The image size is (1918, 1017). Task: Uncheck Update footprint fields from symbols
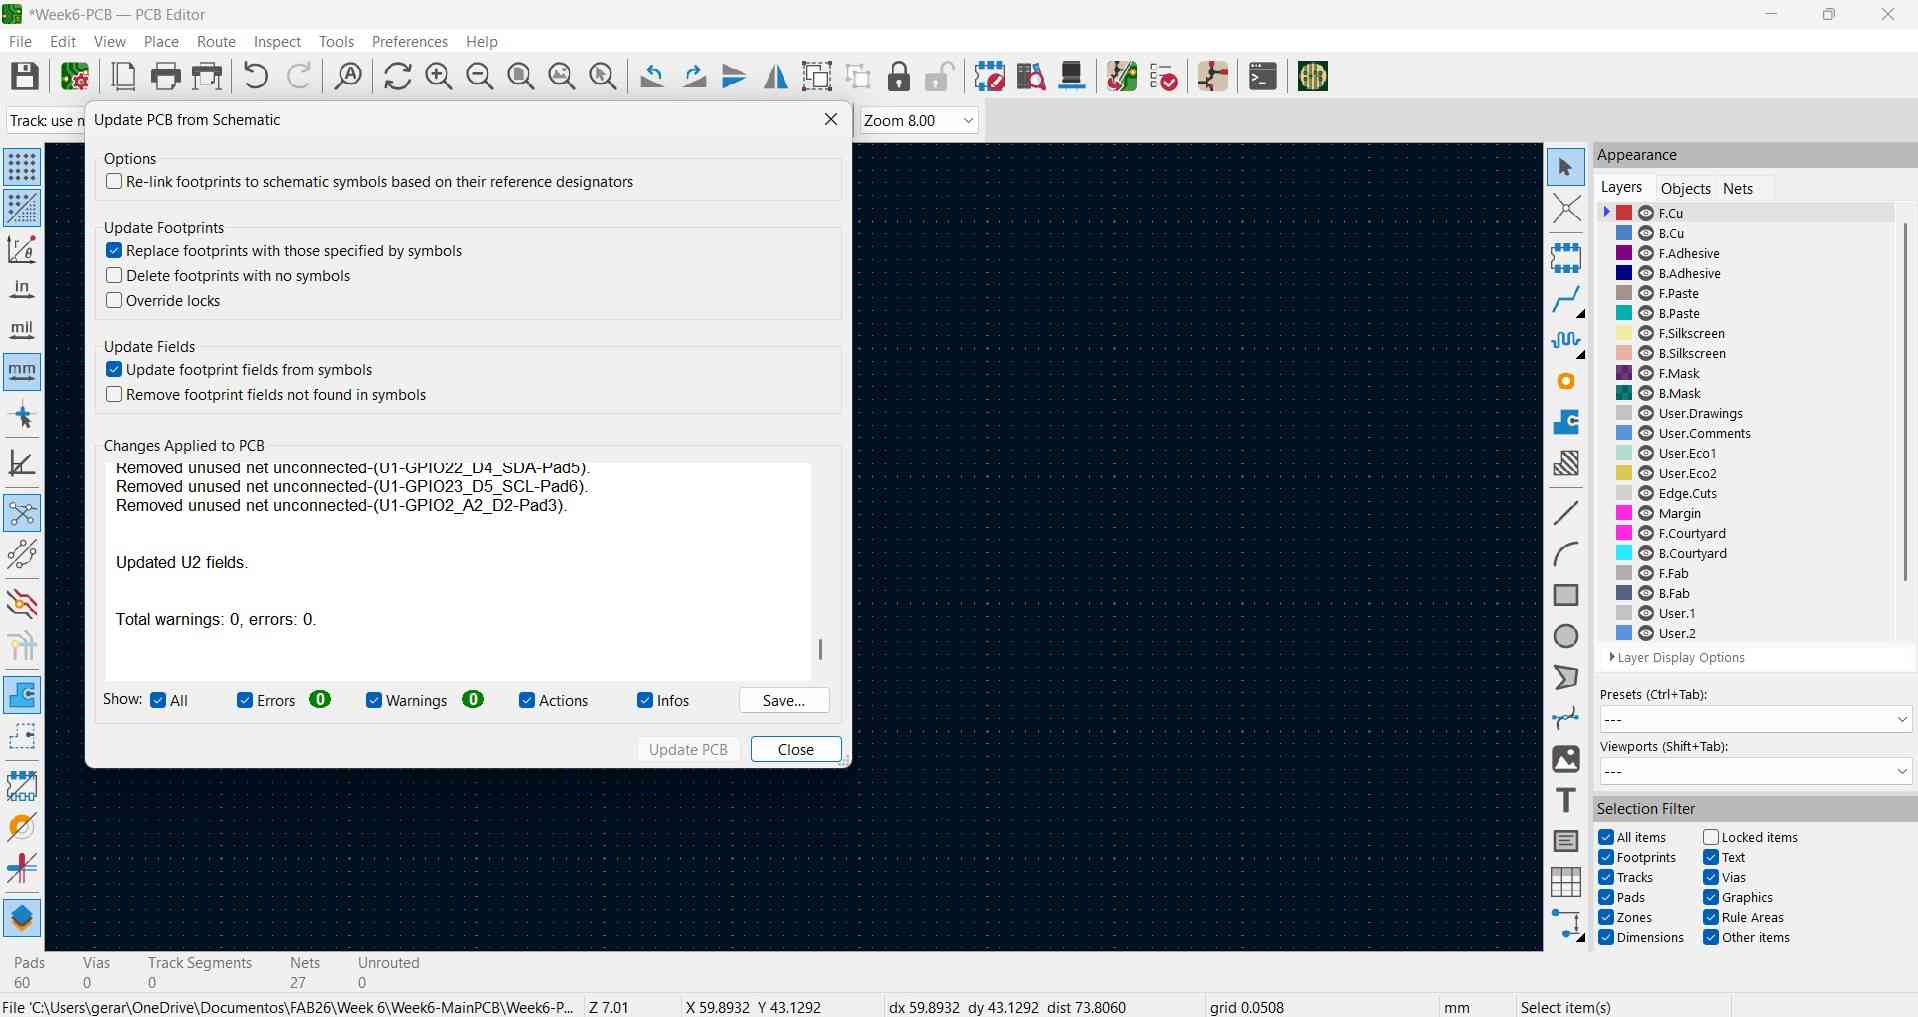[114, 370]
